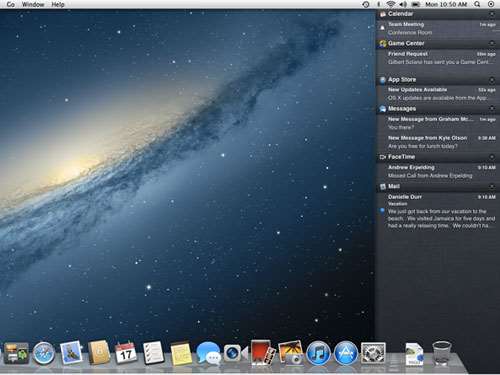Screen dimensions: 500x375
Task: Open the document stack in Dock
Action: click(x=414, y=354)
